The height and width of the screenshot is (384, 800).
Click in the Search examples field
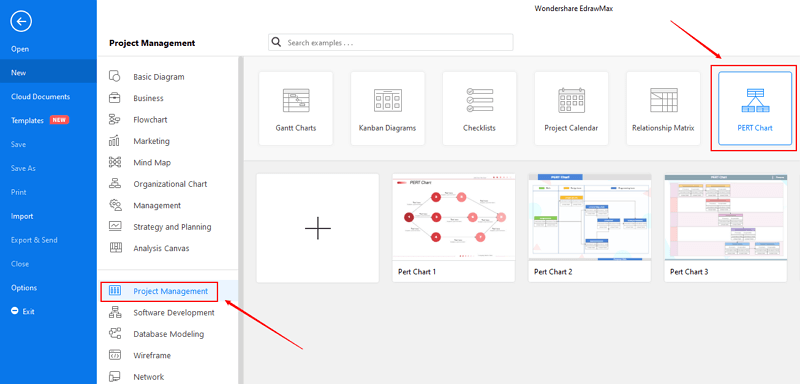pyautogui.click(x=391, y=42)
